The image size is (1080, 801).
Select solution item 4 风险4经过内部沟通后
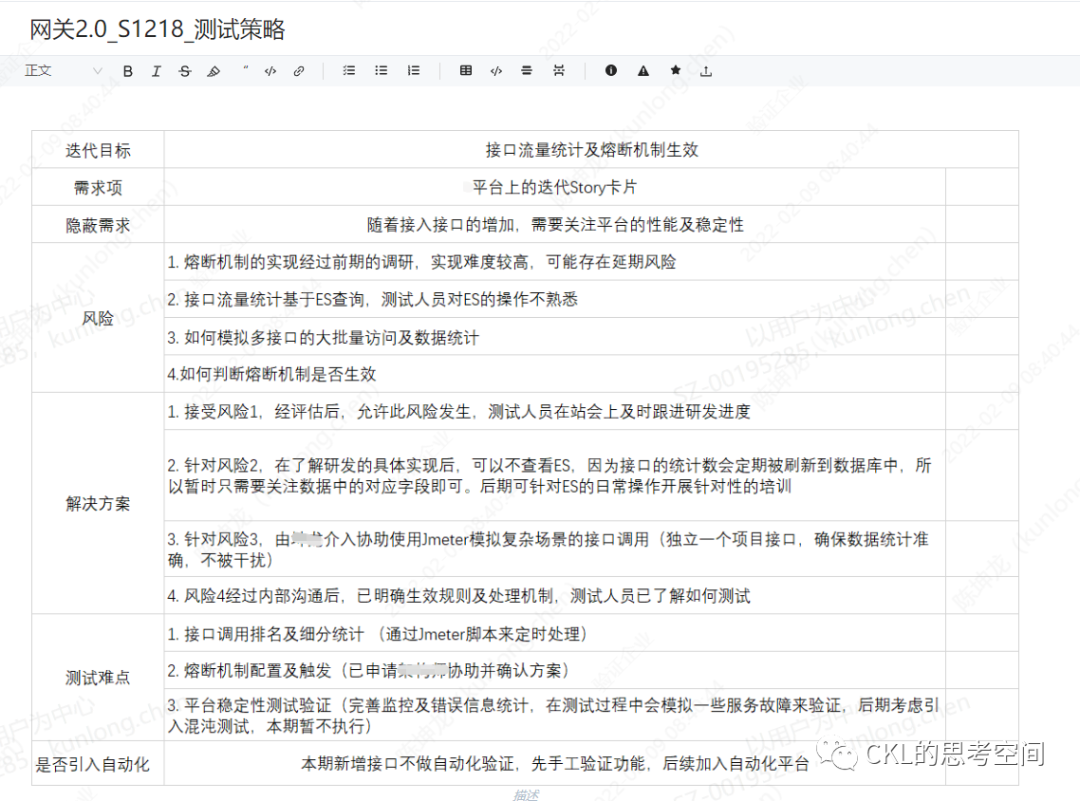coord(554,596)
